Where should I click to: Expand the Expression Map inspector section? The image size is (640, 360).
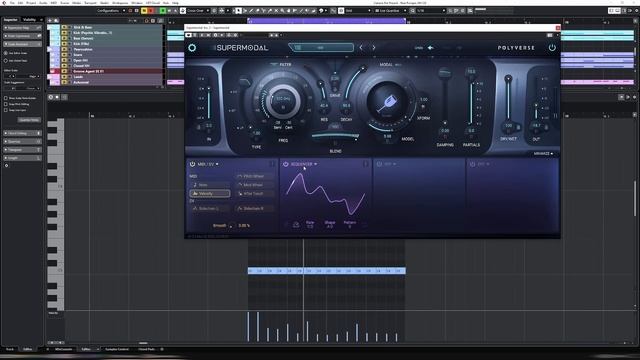click(x=22, y=28)
